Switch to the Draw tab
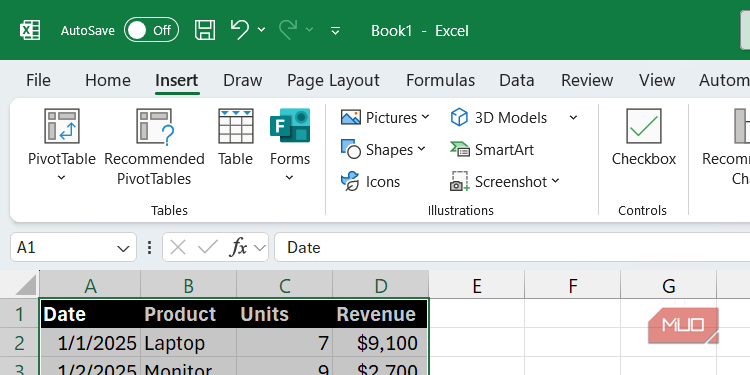This screenshot has width=750, height=375. pyautogui.click(x=243, y=80)
